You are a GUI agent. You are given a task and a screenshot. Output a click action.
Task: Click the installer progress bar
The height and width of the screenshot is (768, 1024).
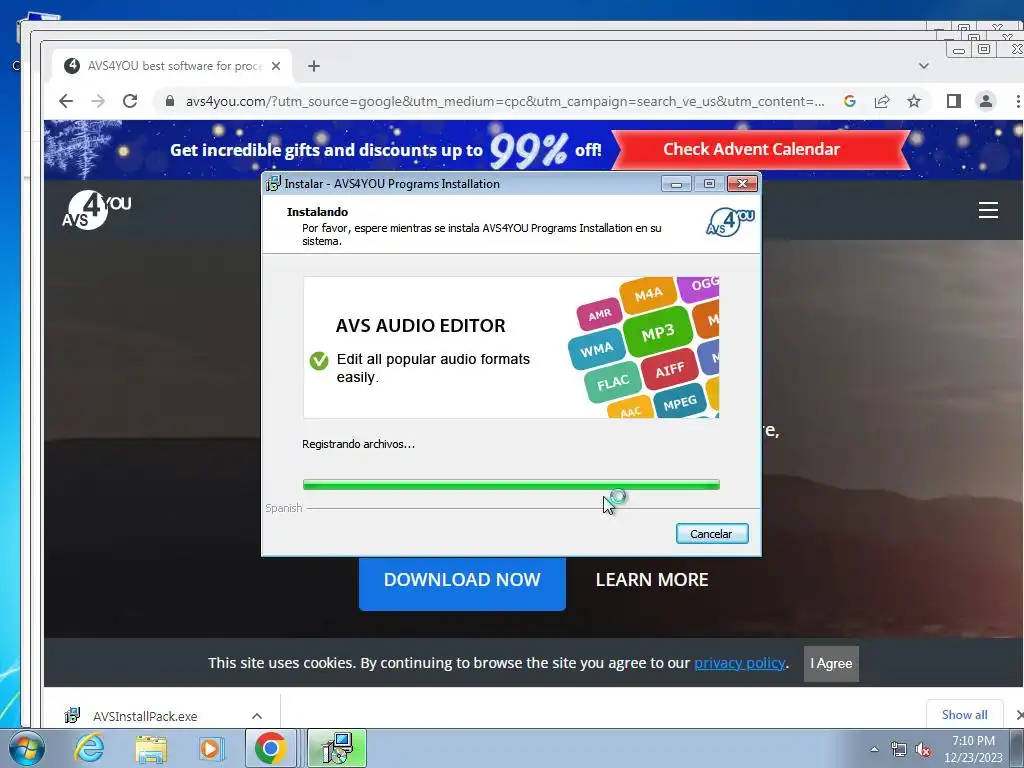(x=511, y=485)
